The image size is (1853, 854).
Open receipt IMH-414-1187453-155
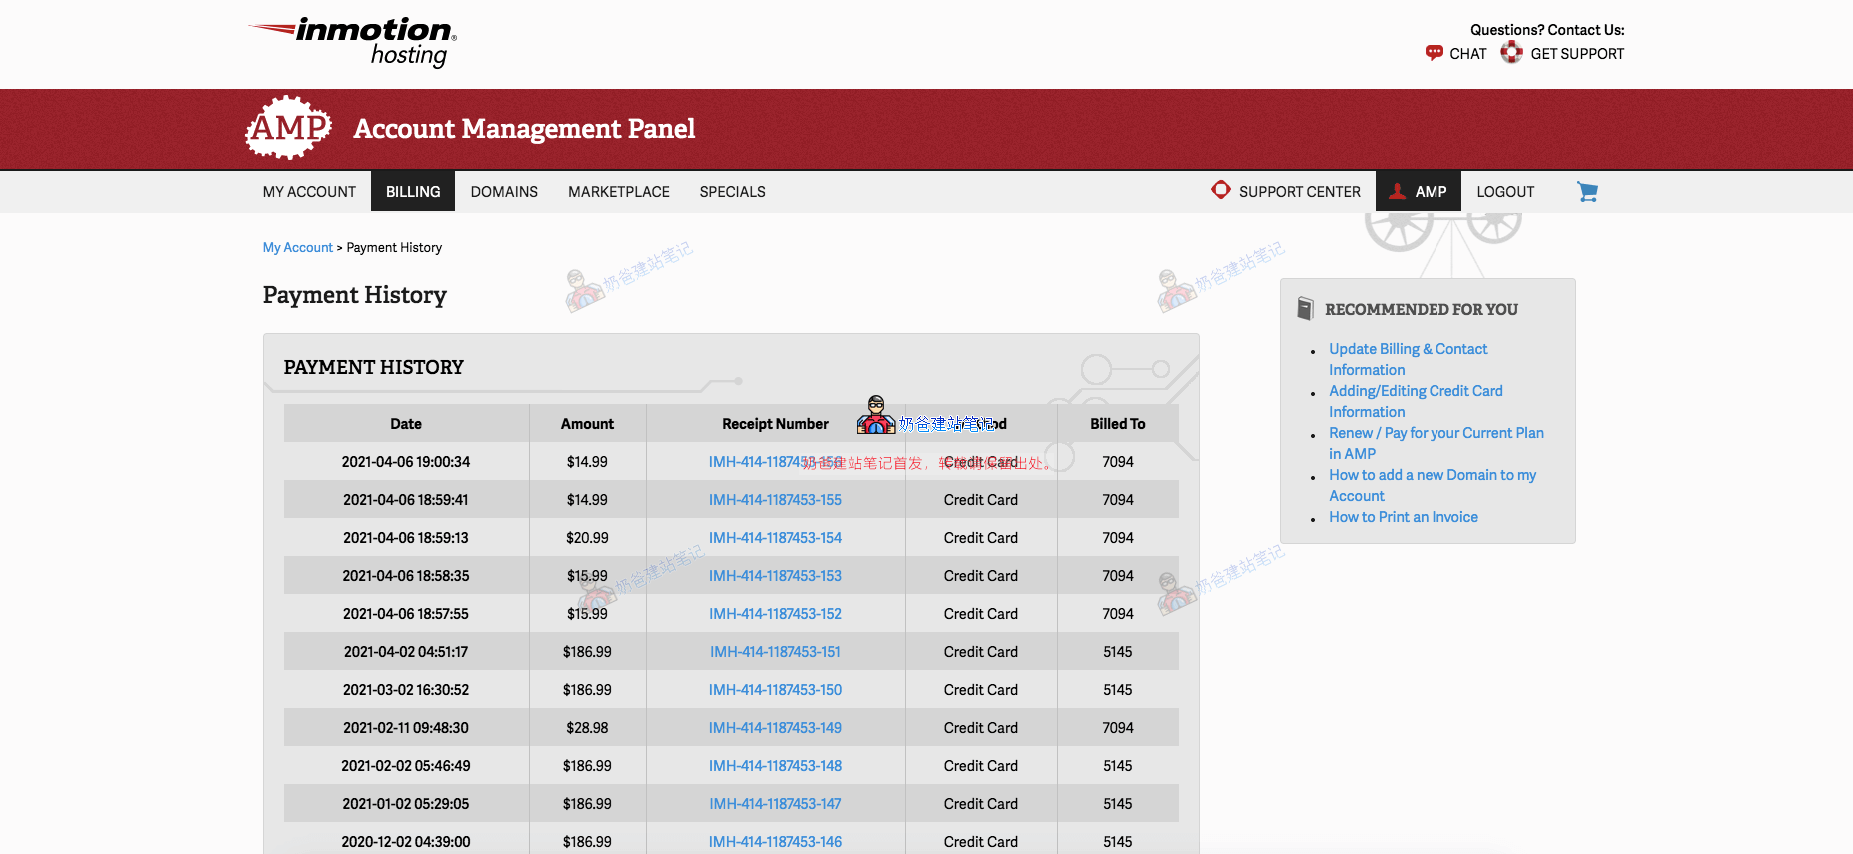pyautogui.click(x=775, y=500)
